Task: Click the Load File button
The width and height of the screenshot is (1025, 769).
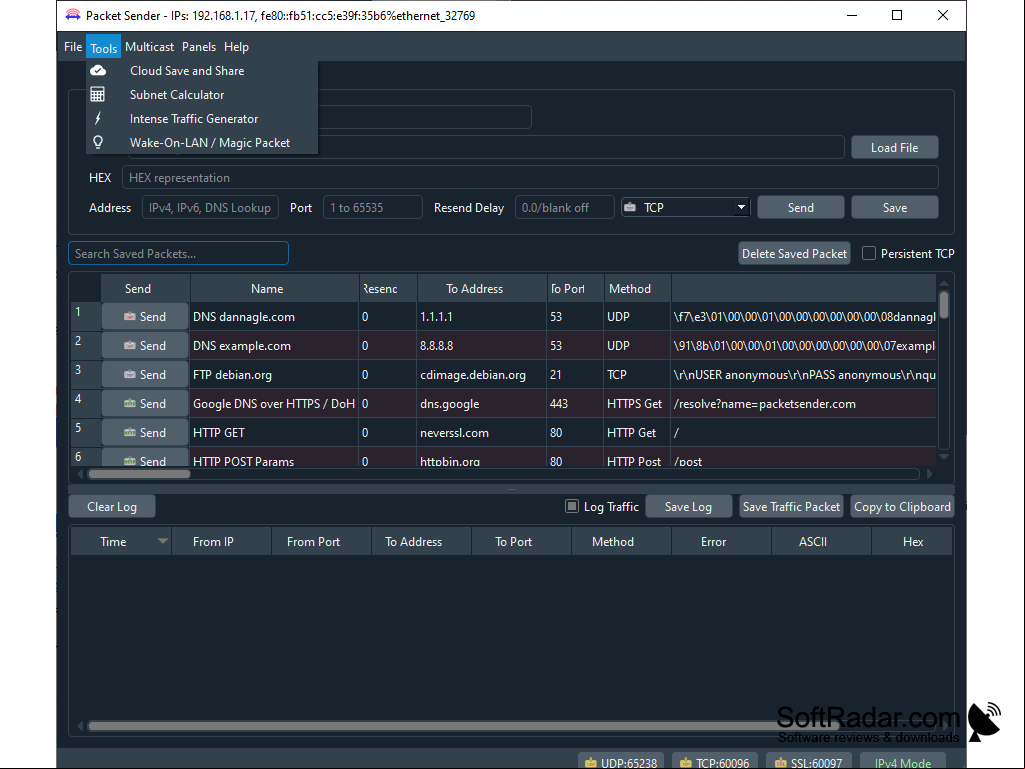Action: [x=894, y=148]
